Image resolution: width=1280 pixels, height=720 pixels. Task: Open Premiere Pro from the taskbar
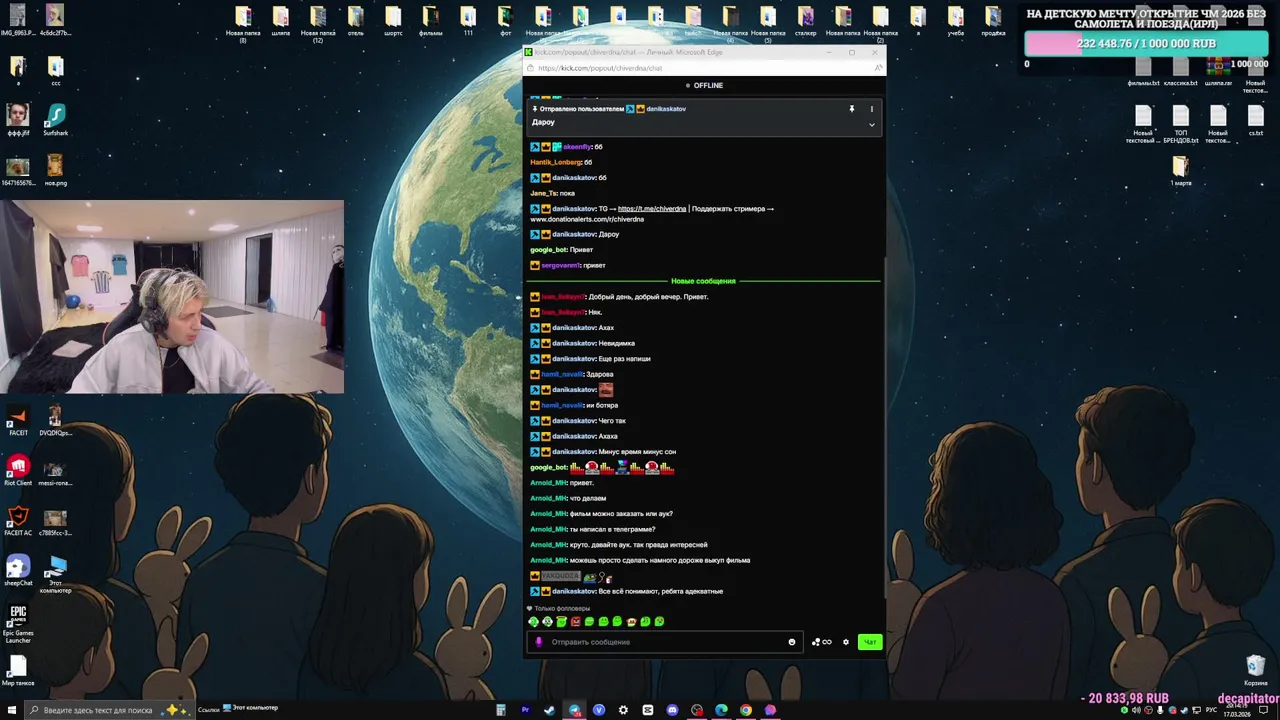click(x=525, y=710)
